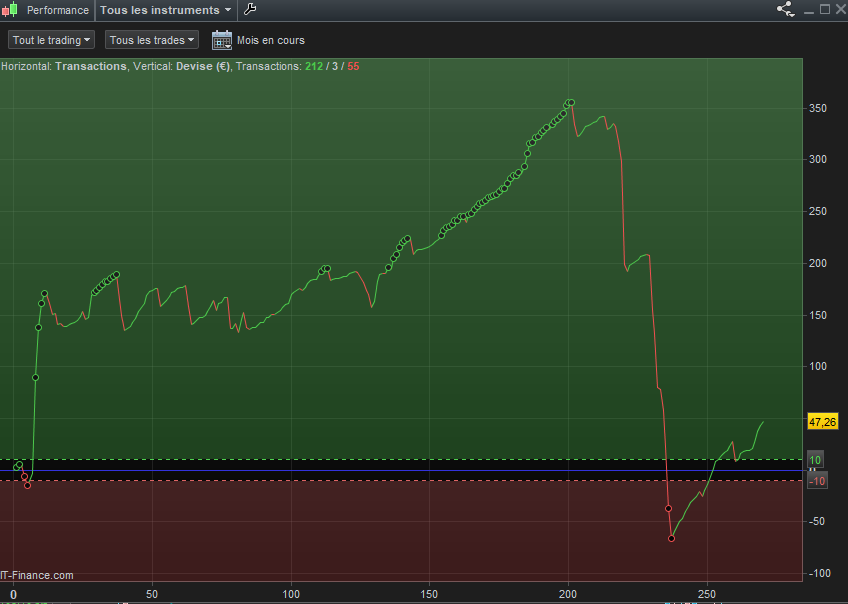Click the green 212 winning transactions count
Image resolution: width=848 pixels, height=604 pixels.
click(314, 67)
